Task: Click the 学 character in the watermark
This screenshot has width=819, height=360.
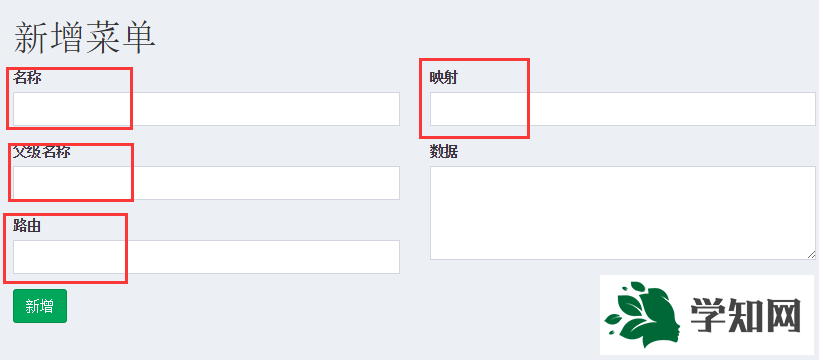Action: 709,316
